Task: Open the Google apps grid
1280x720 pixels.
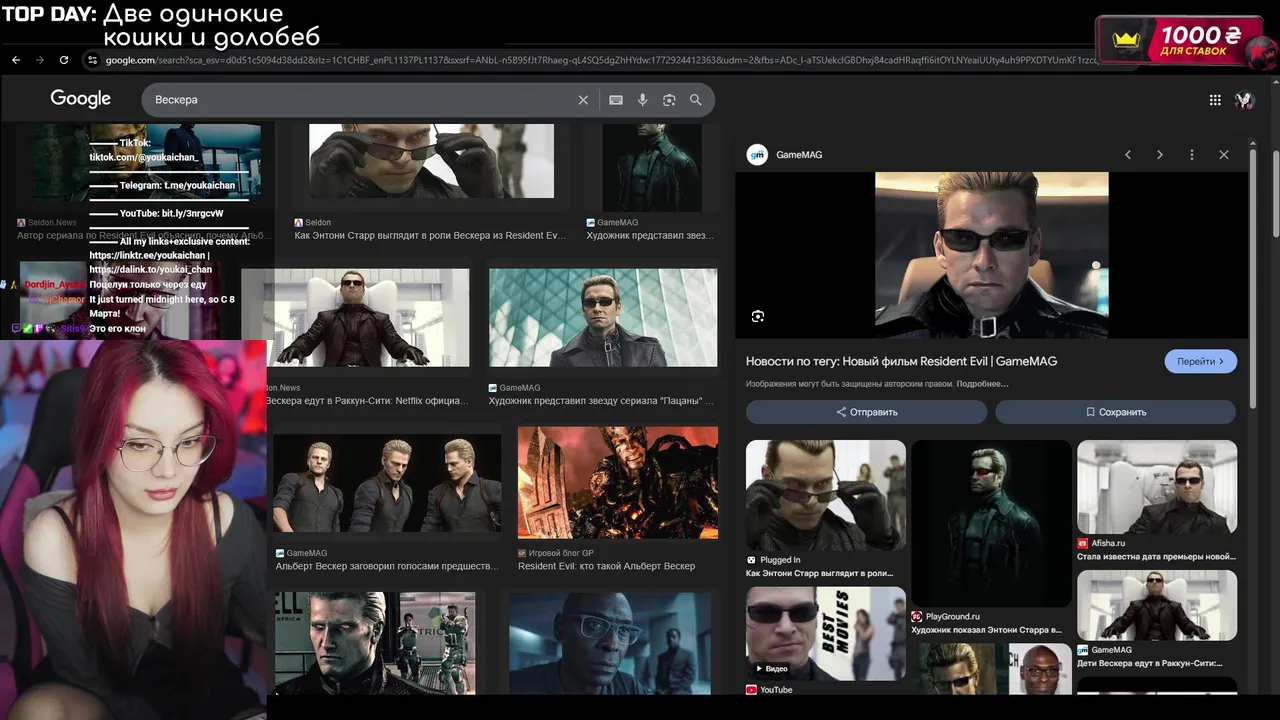Action: [1215, 100]
